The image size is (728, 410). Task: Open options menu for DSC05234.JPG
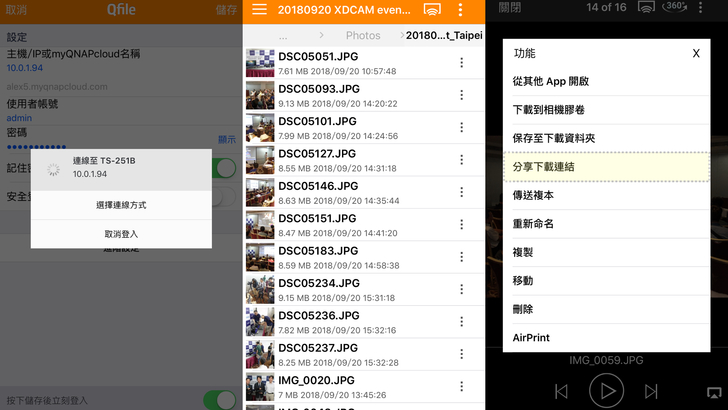(x=461, y=289)
